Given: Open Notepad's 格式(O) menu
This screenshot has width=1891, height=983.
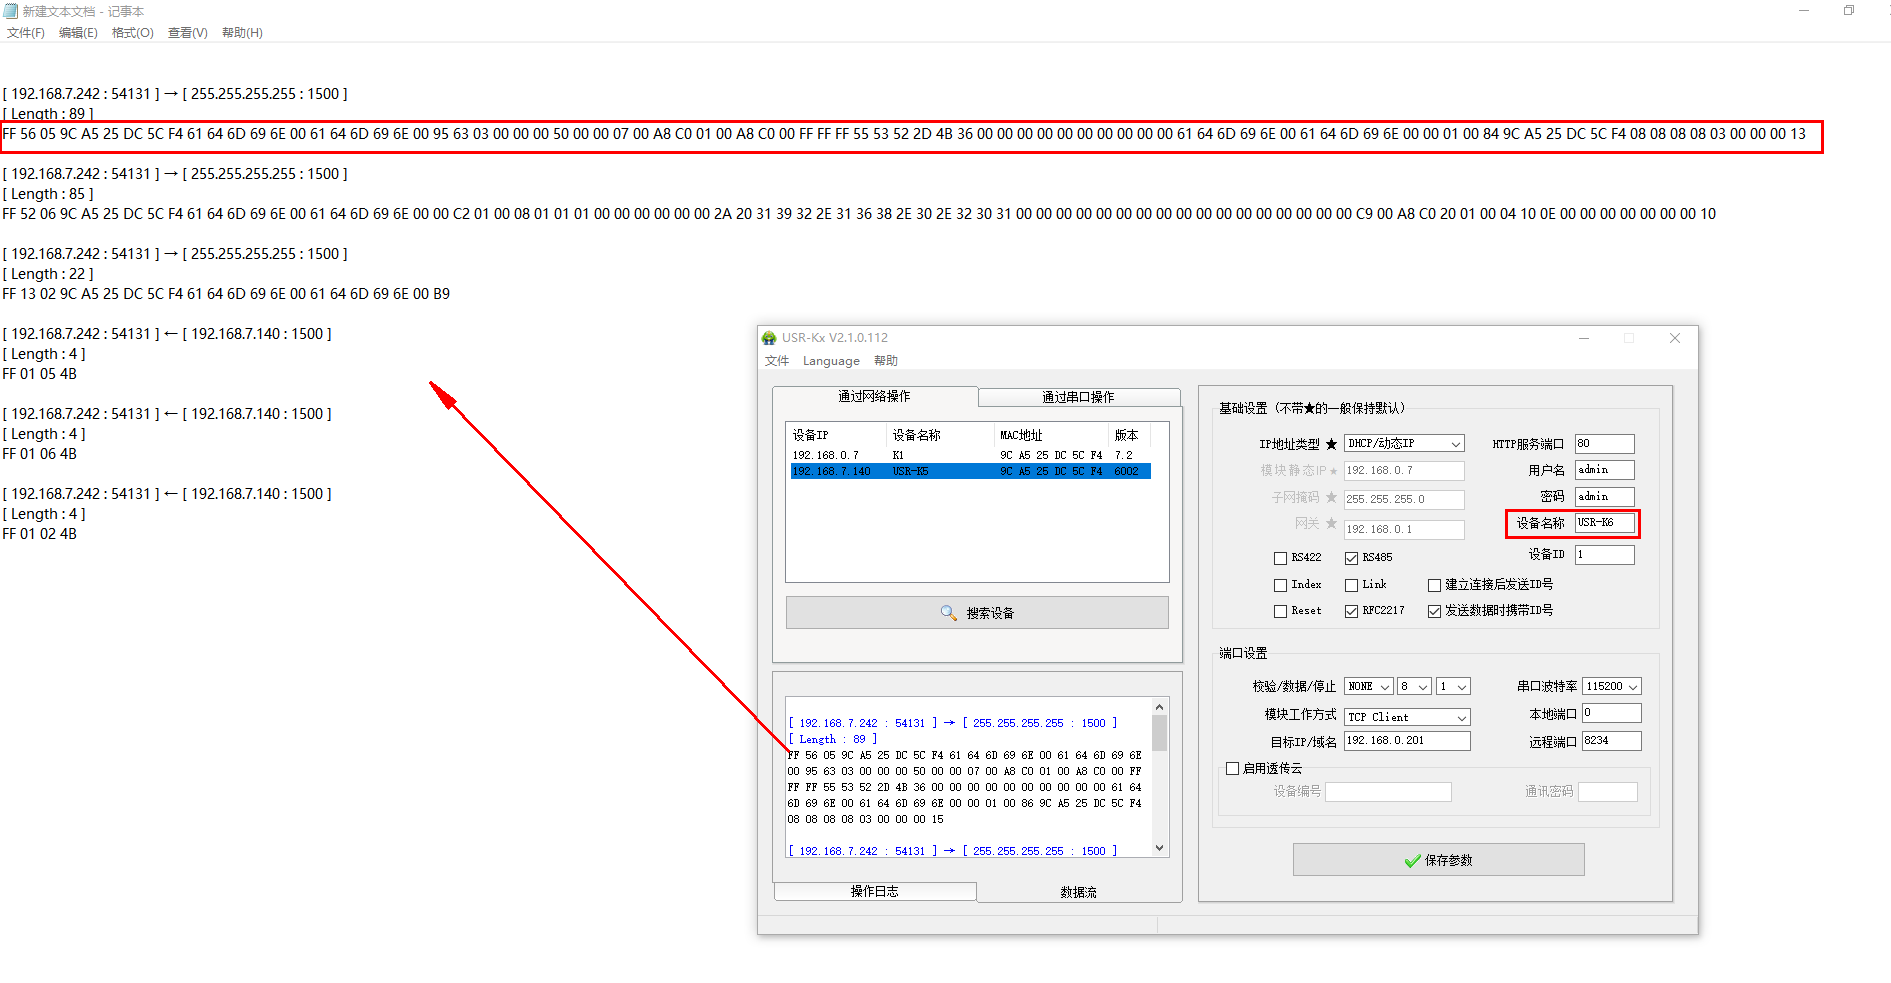Looking at the screenshot, I should coord(132,33).
